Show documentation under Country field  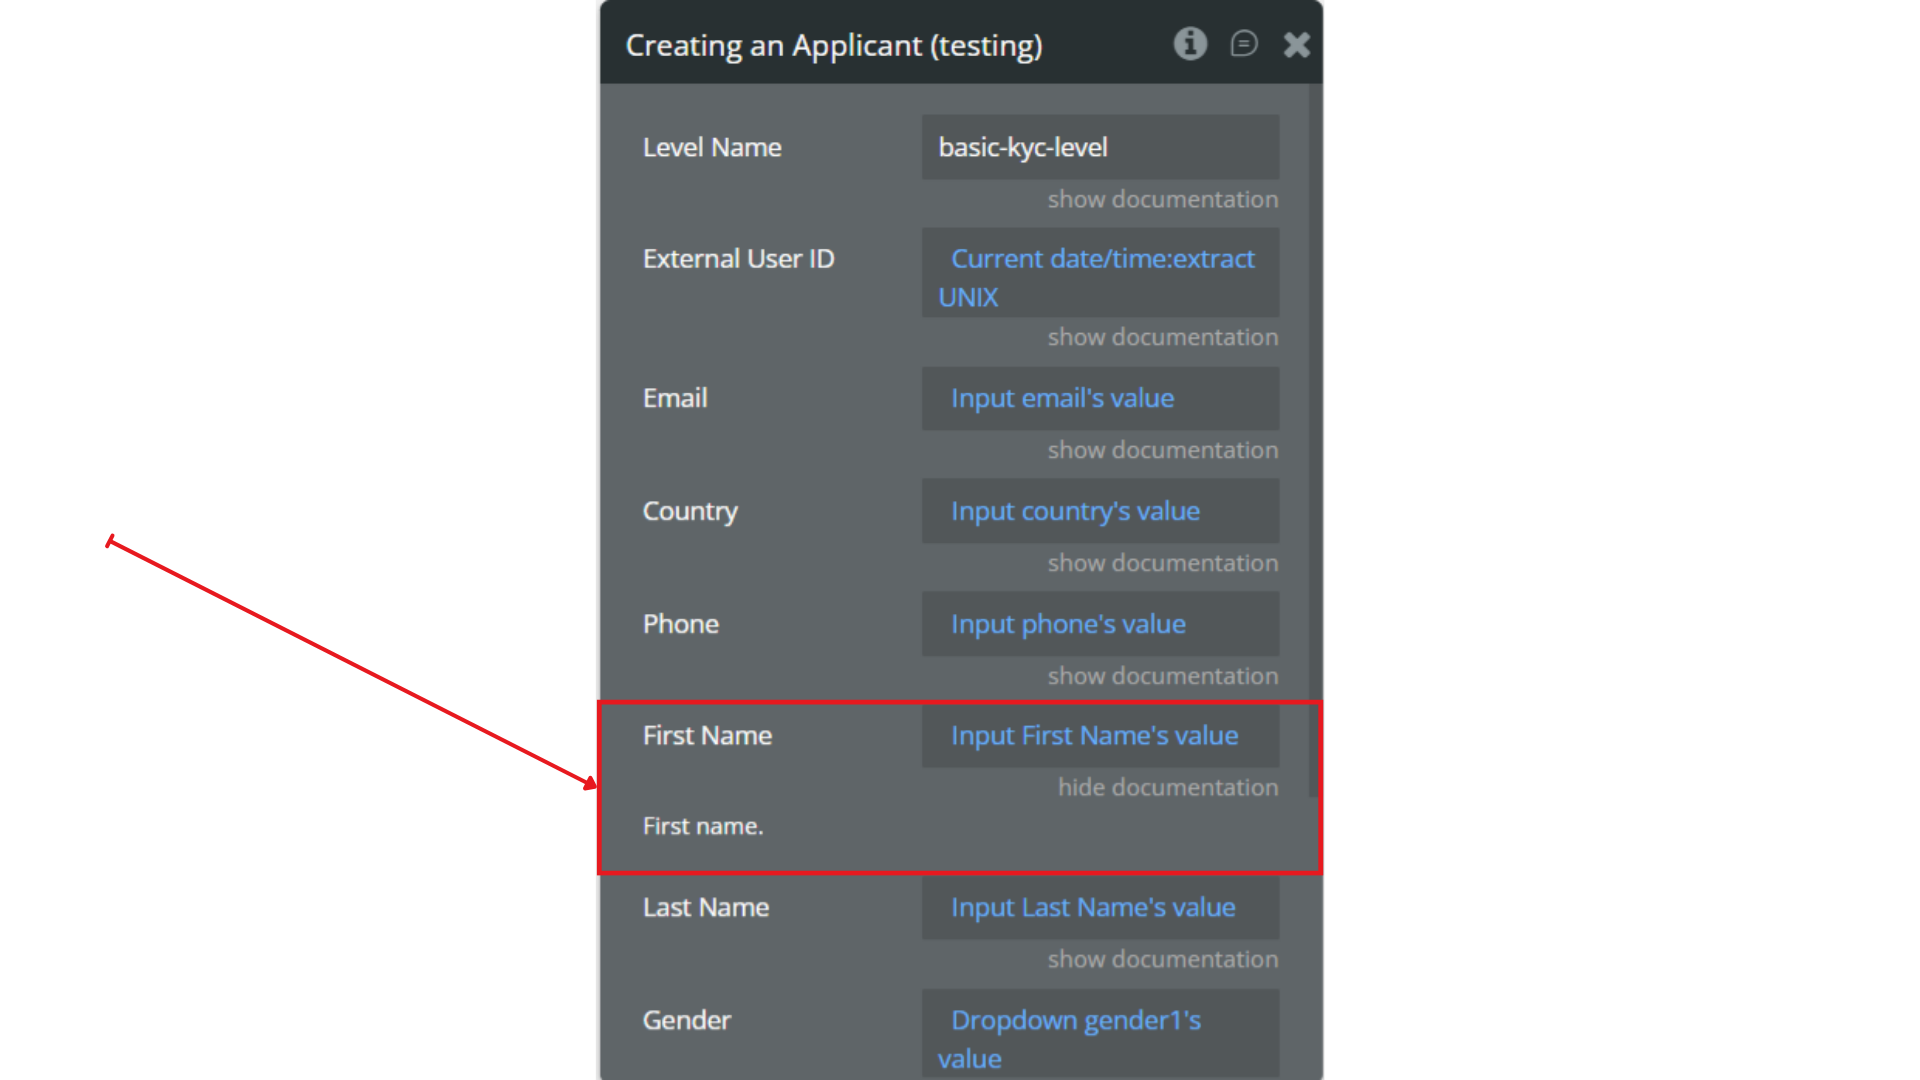pos(1162,564)
